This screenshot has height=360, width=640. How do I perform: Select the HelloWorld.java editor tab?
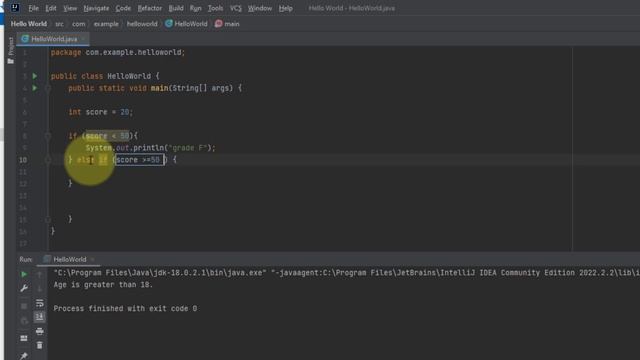pos(53,39)
